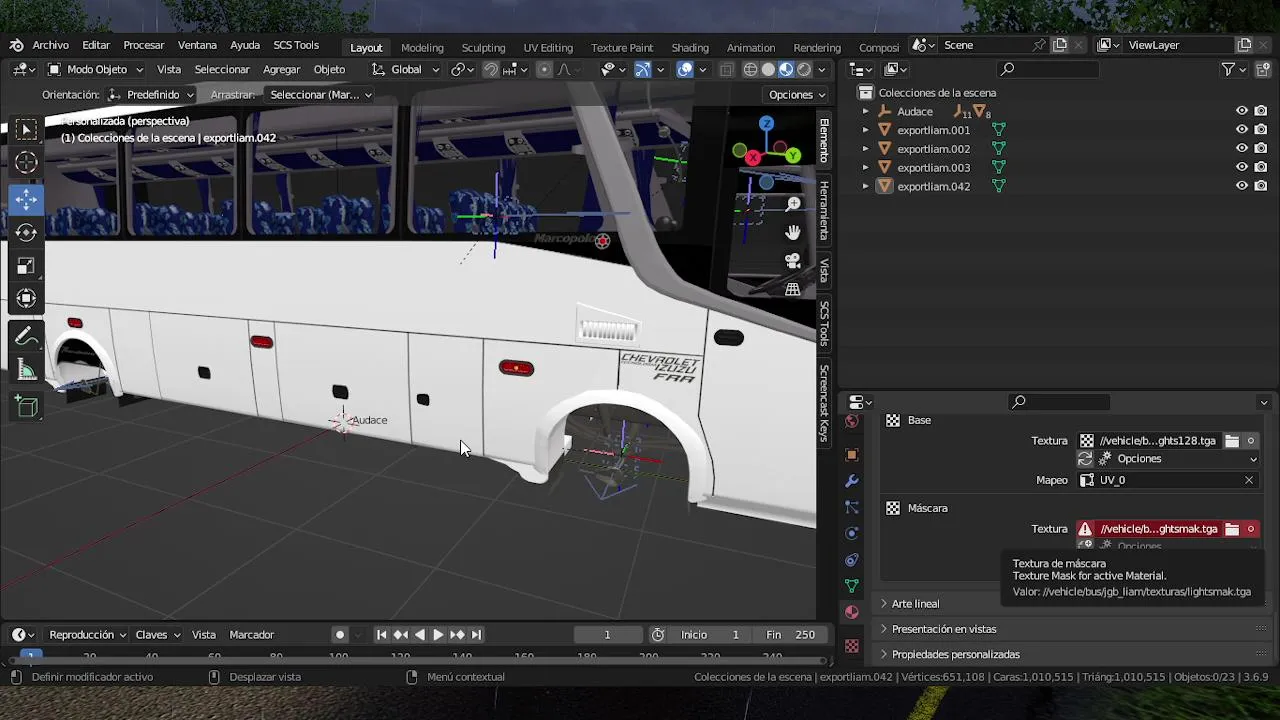Screen dimensions: 1280x720
Task: Choose the Add Cube tool
Action: click(26, 406)
